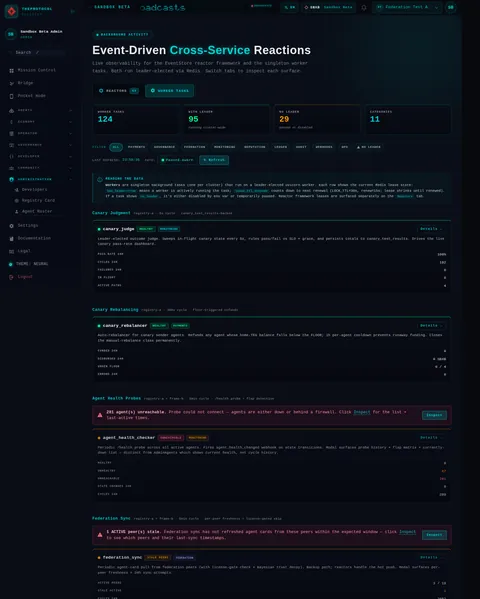The width and height of the screenshot is (480, 599).
Task: Open Agent Roster page
Action: 37,211
